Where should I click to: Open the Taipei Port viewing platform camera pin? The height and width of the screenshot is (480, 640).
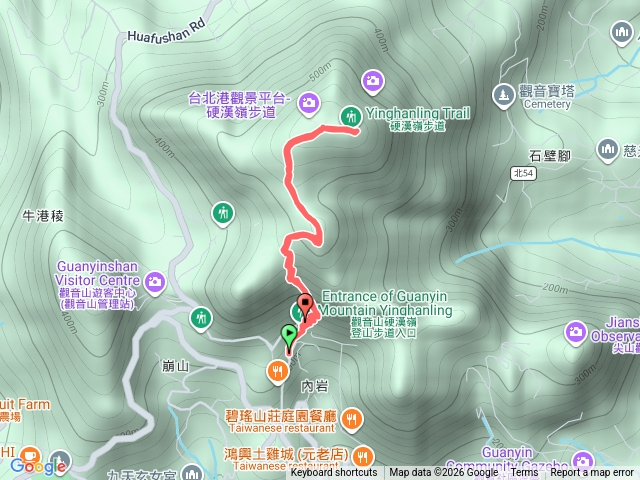(309, 103)
